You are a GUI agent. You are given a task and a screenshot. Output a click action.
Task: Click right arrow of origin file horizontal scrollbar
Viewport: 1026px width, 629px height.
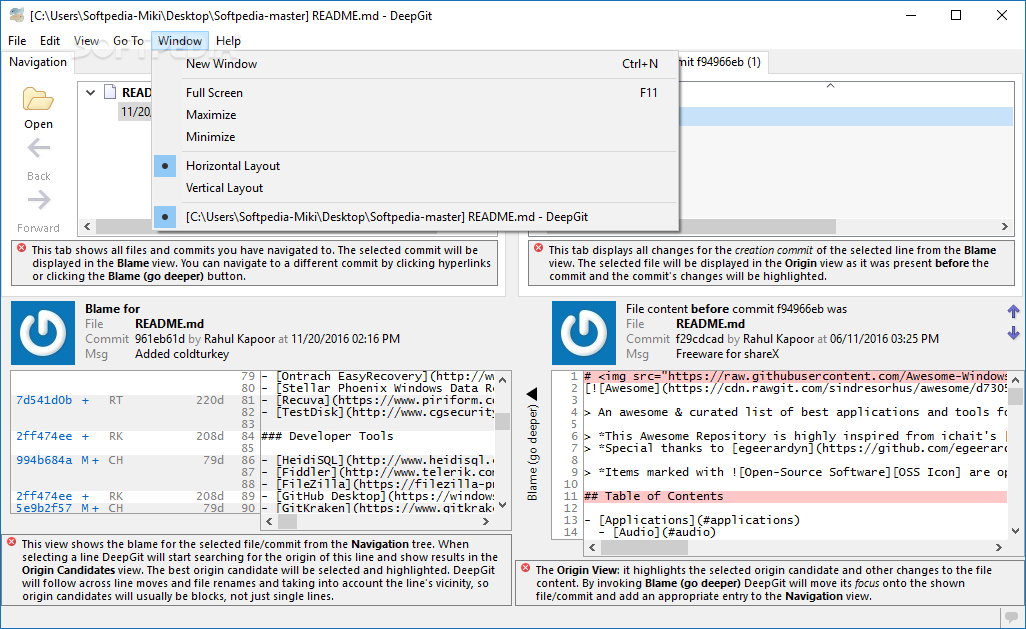coord(999,547)
